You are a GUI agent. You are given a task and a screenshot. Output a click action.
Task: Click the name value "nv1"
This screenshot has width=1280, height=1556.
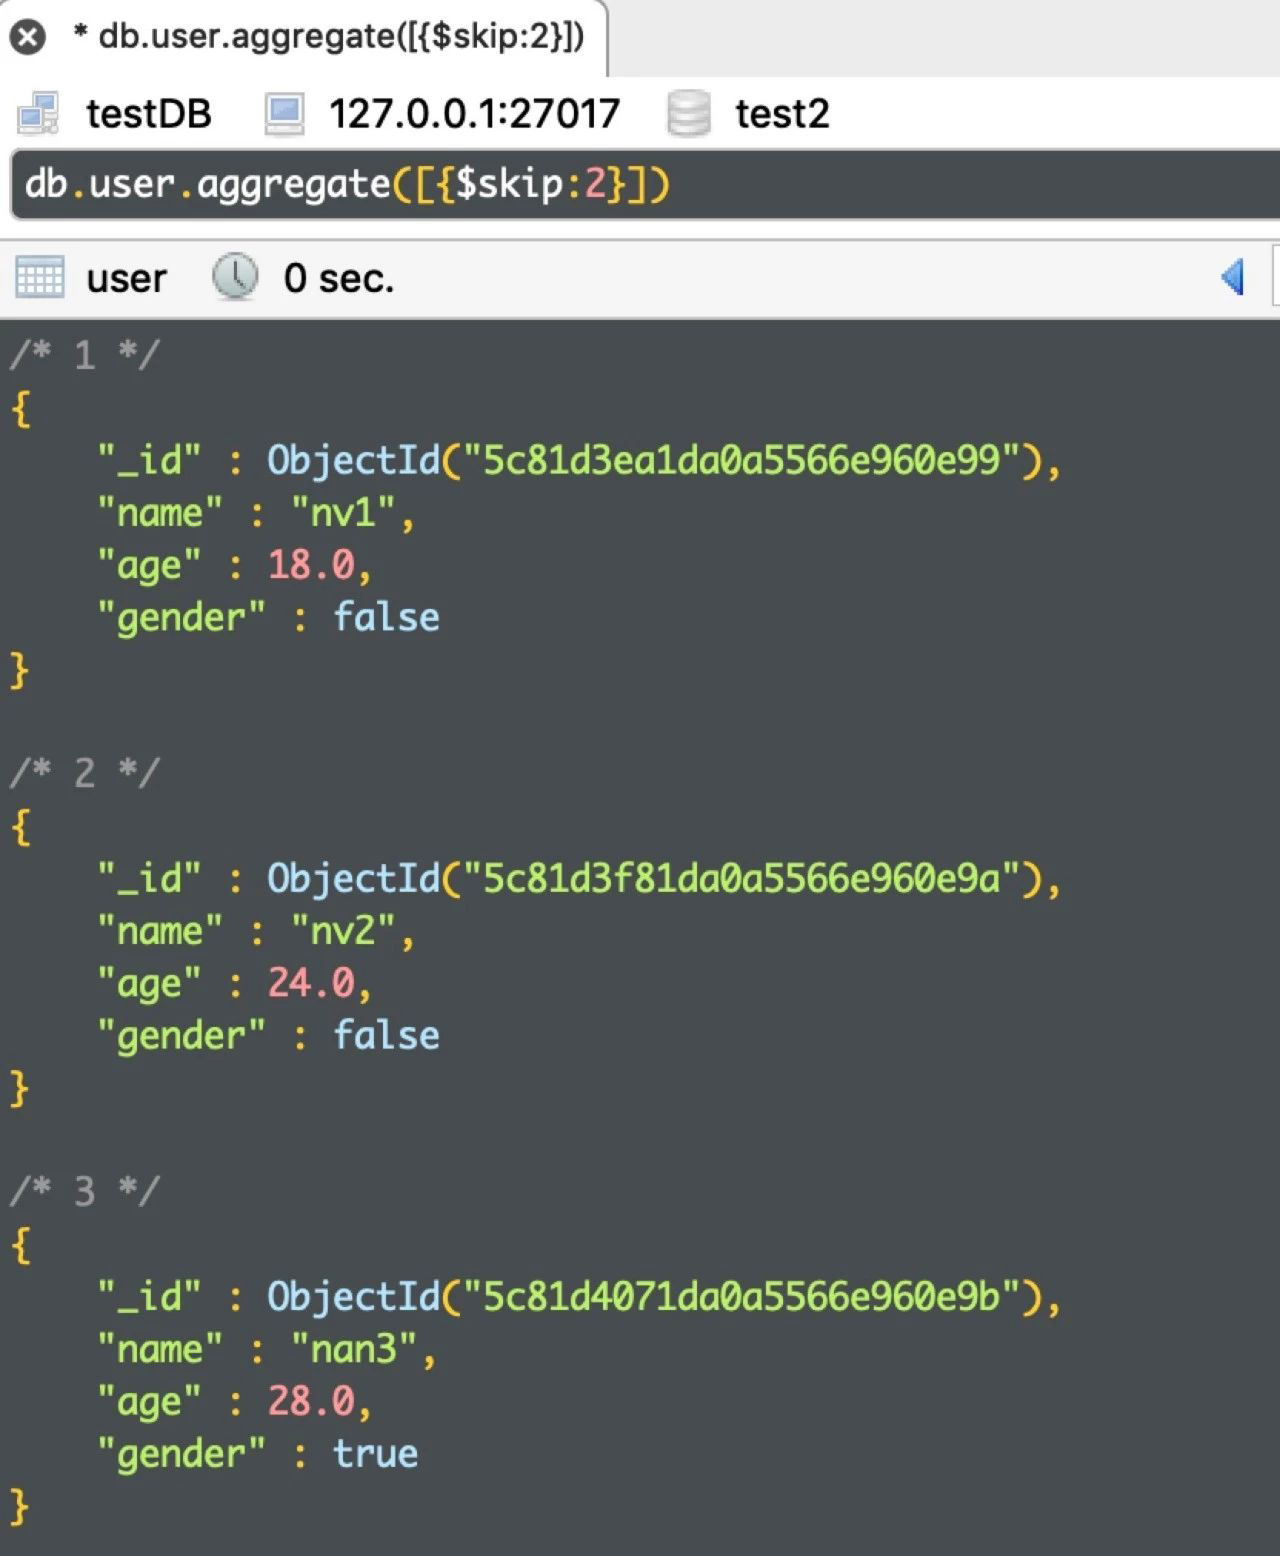(343, 513)
